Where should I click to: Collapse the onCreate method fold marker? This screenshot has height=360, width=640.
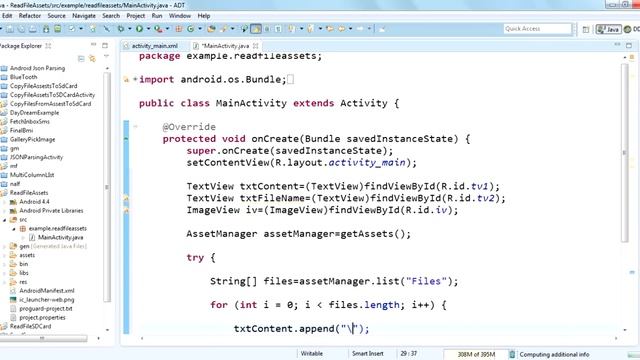(x=135, y=127)
